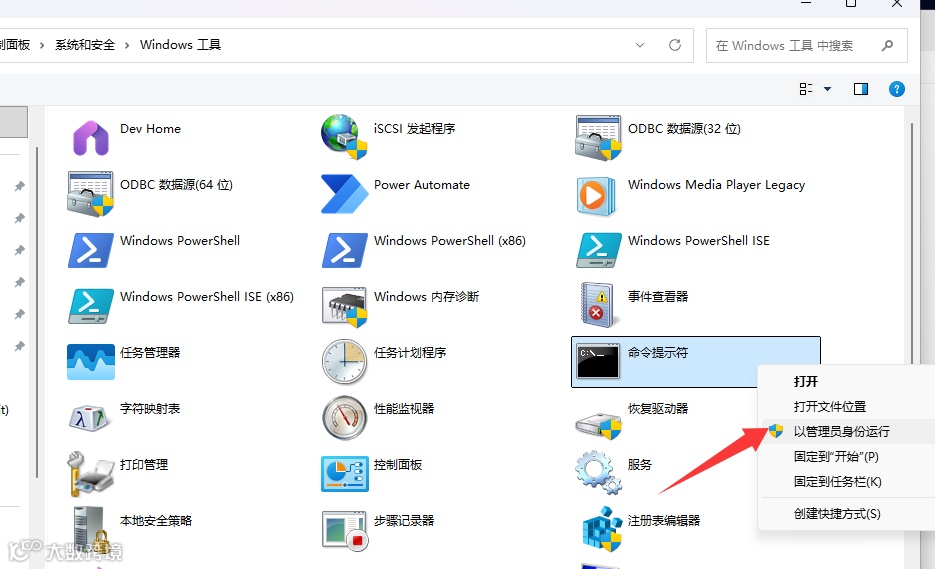The image size is (935, 569).
Task: Choose 固定到"开始"(P) in context menu
Action: 836,456
